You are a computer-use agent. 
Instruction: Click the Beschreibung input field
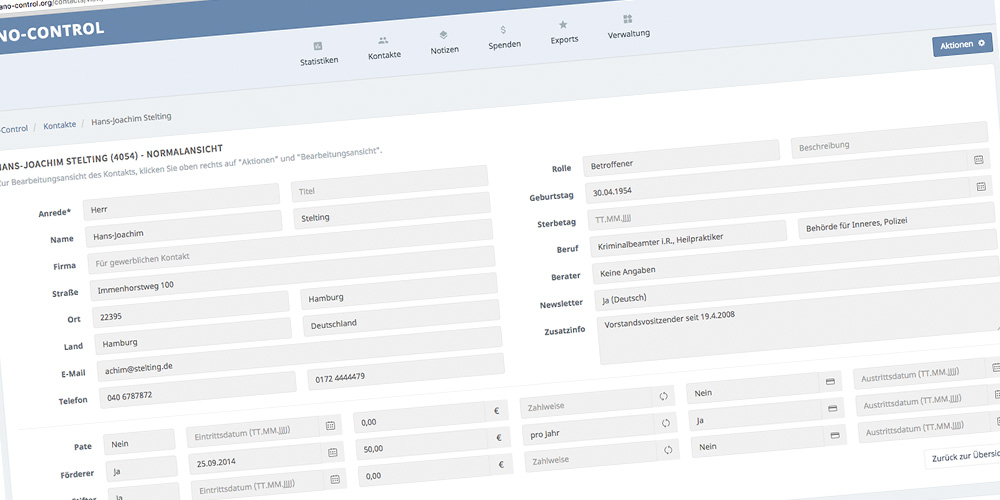pyautogui.click(x=889, y=139)
